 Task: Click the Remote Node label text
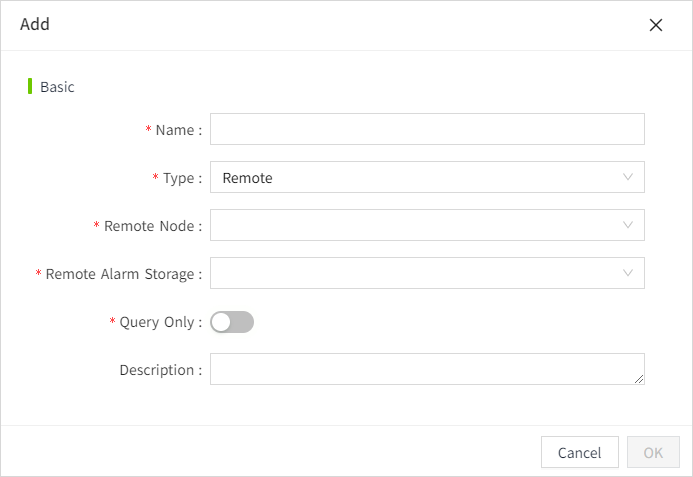151,226
